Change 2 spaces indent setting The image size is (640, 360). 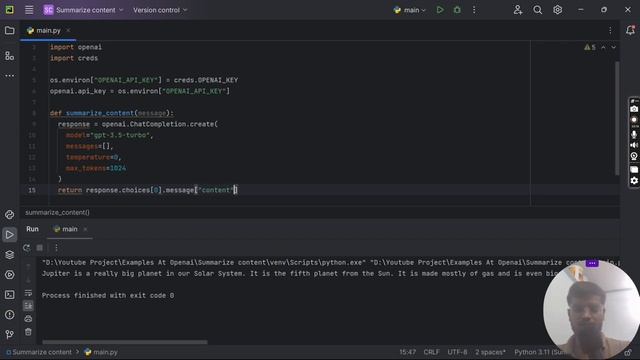tap(490, 352)
